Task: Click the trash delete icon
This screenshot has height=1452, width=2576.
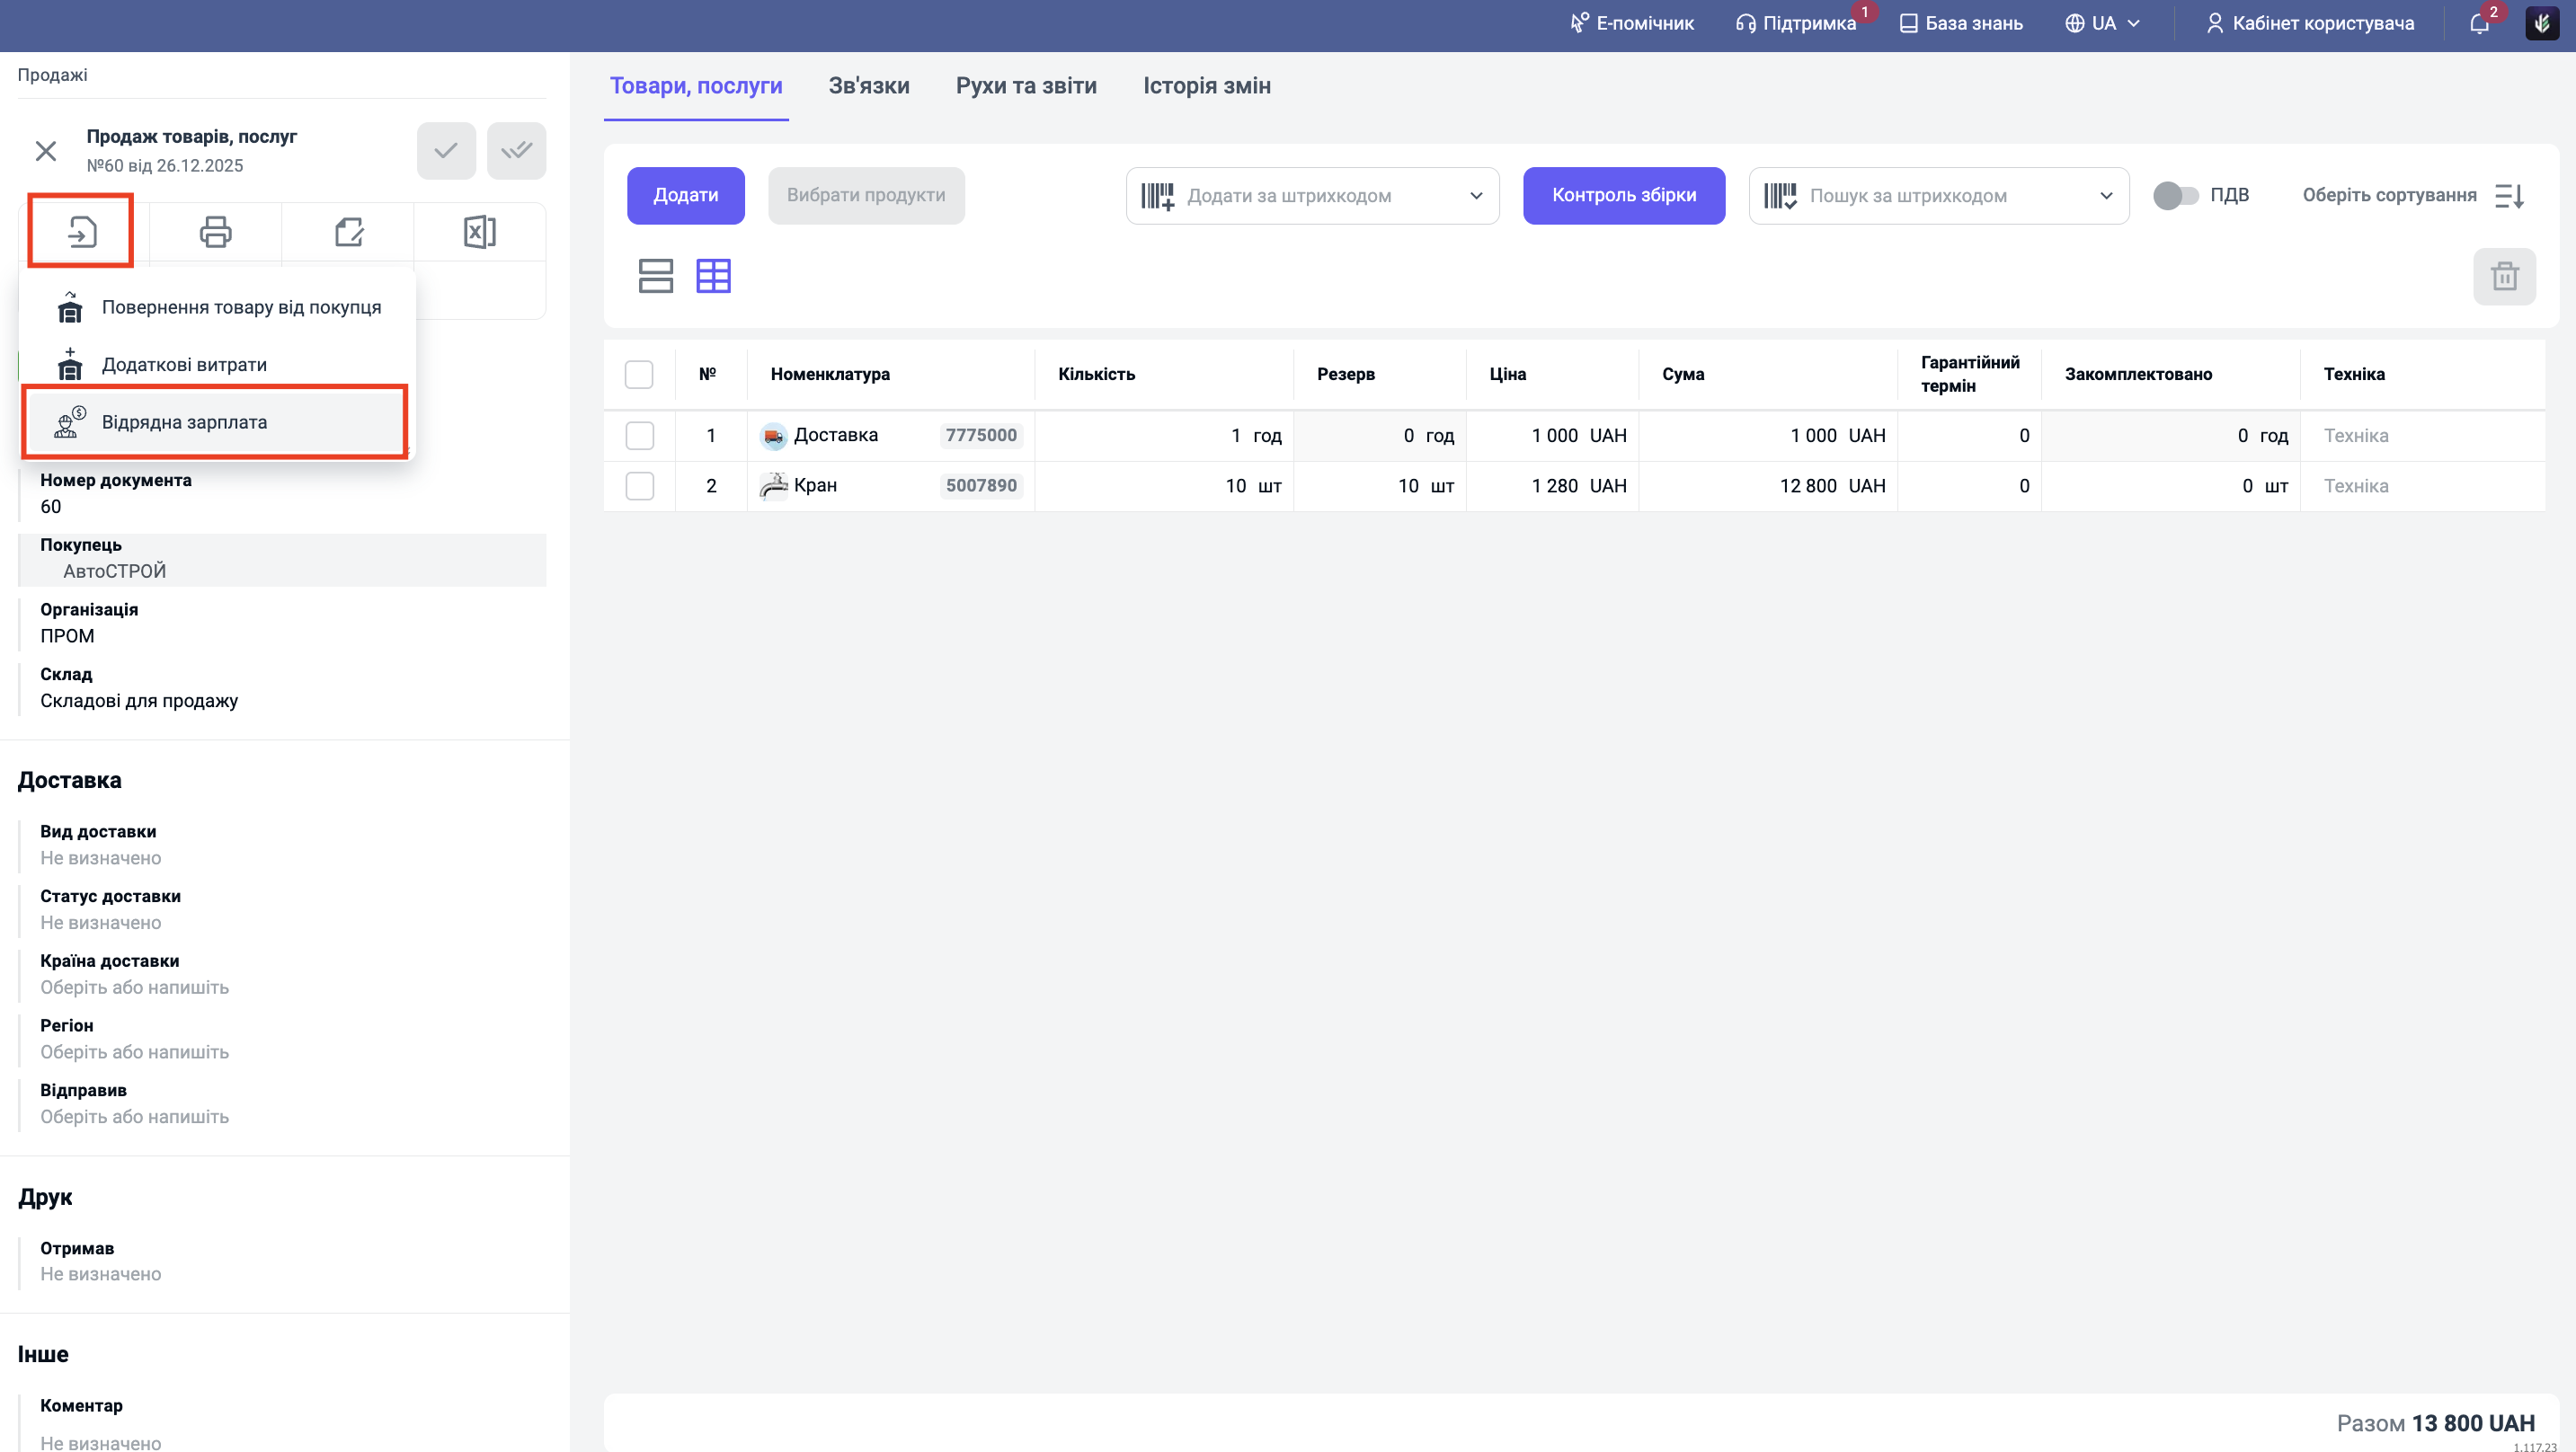Action: [2503, 277]
